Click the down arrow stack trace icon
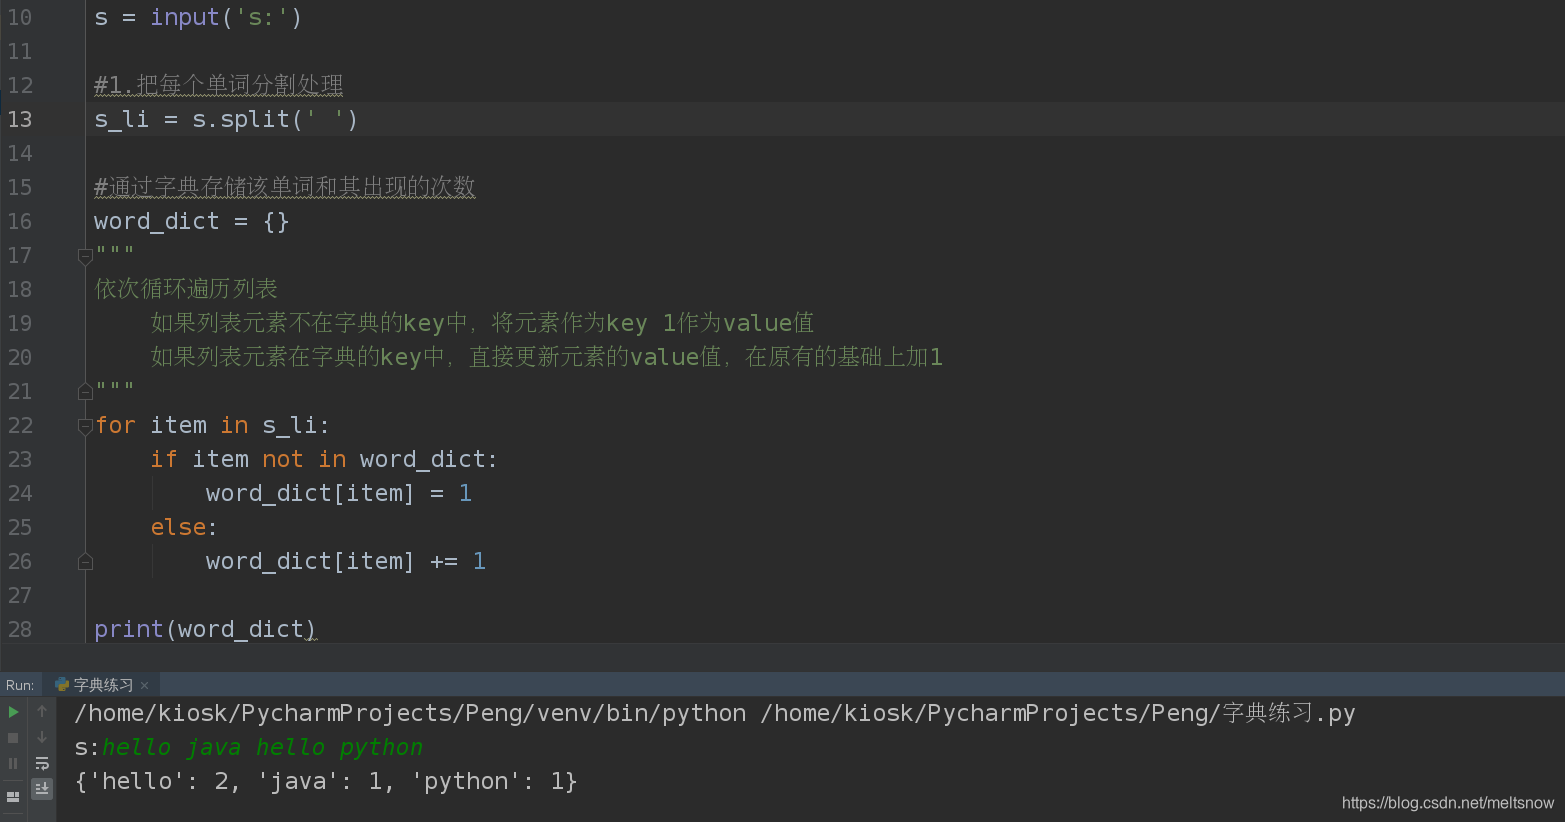Viewport: 1565px width, 822px height. [42, 737]
